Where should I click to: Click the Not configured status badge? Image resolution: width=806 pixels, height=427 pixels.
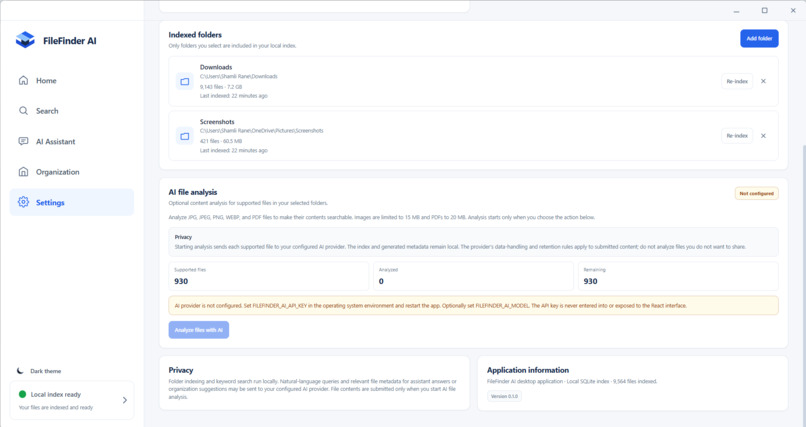pyautogui.click(x=756, y=194)
